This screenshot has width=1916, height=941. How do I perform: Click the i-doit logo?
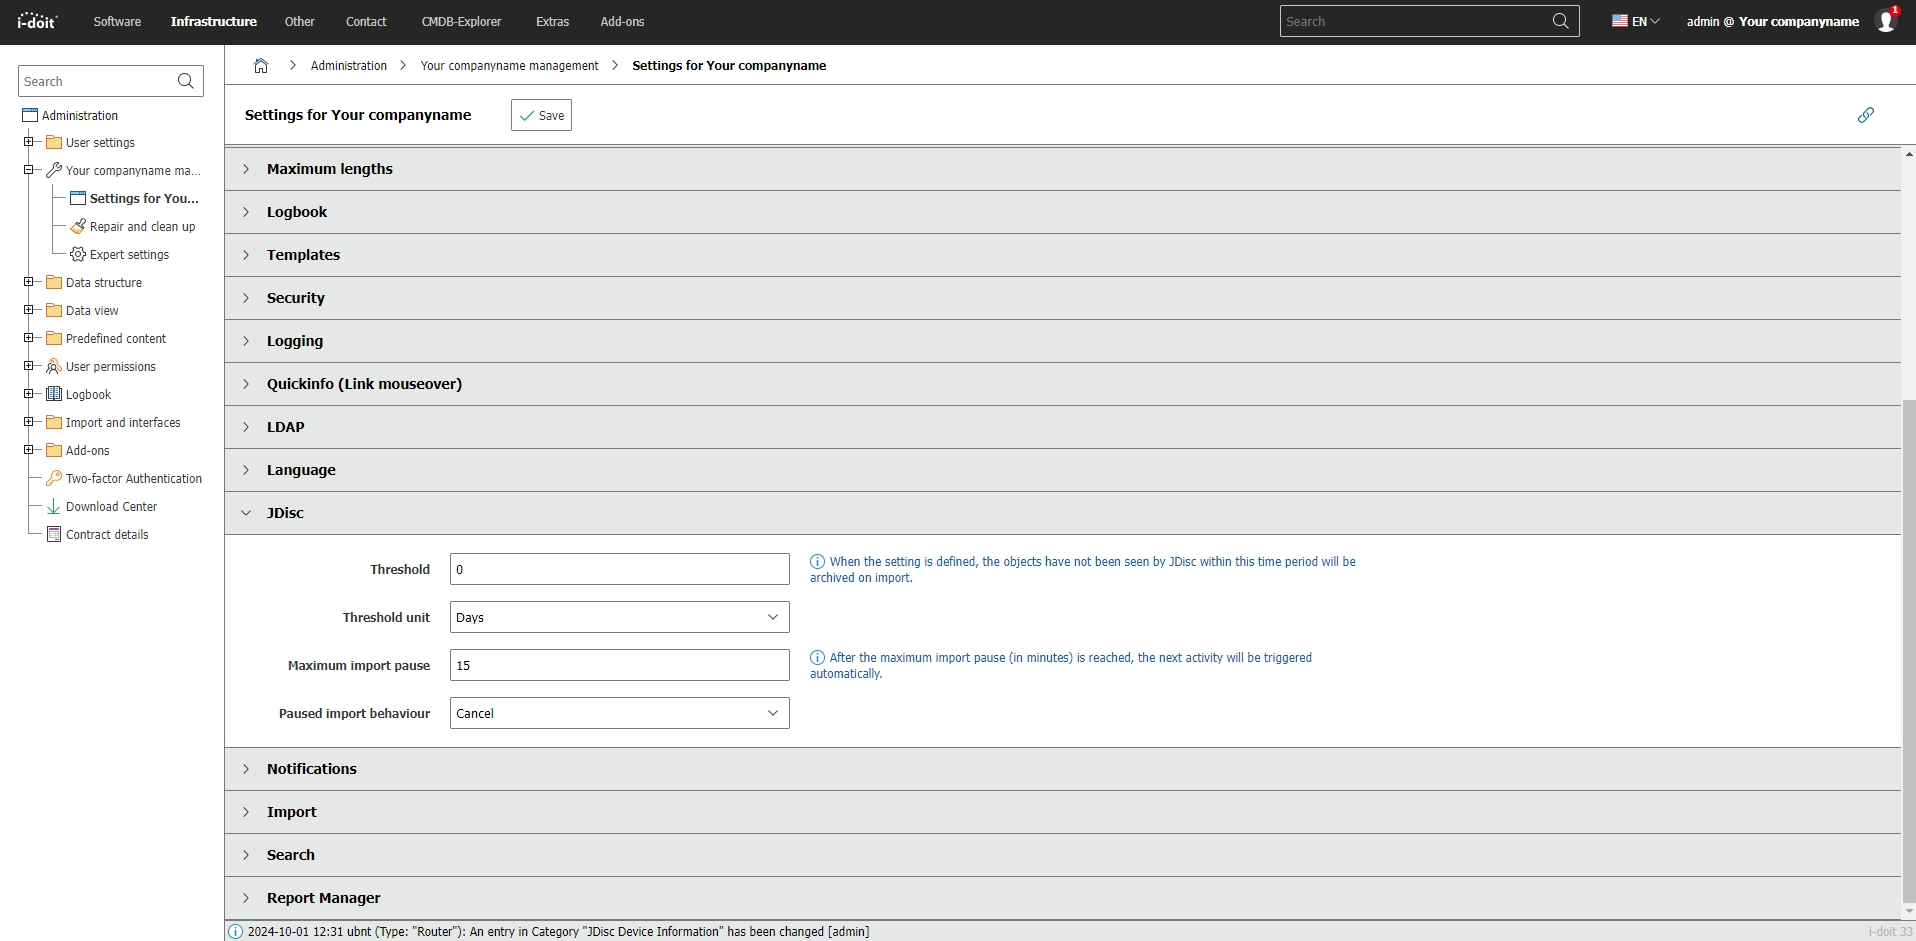[37, 21]
